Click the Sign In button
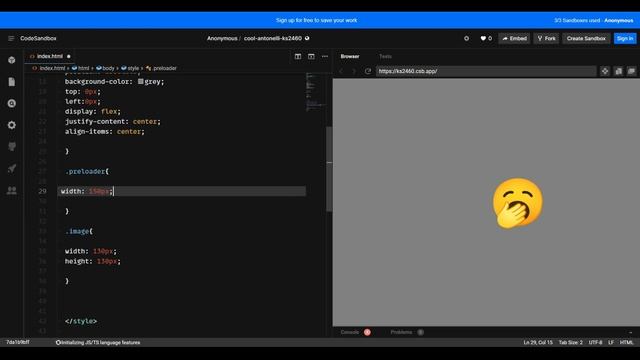The height and width of the screenshot is (360, 640). tap(625, 38)
